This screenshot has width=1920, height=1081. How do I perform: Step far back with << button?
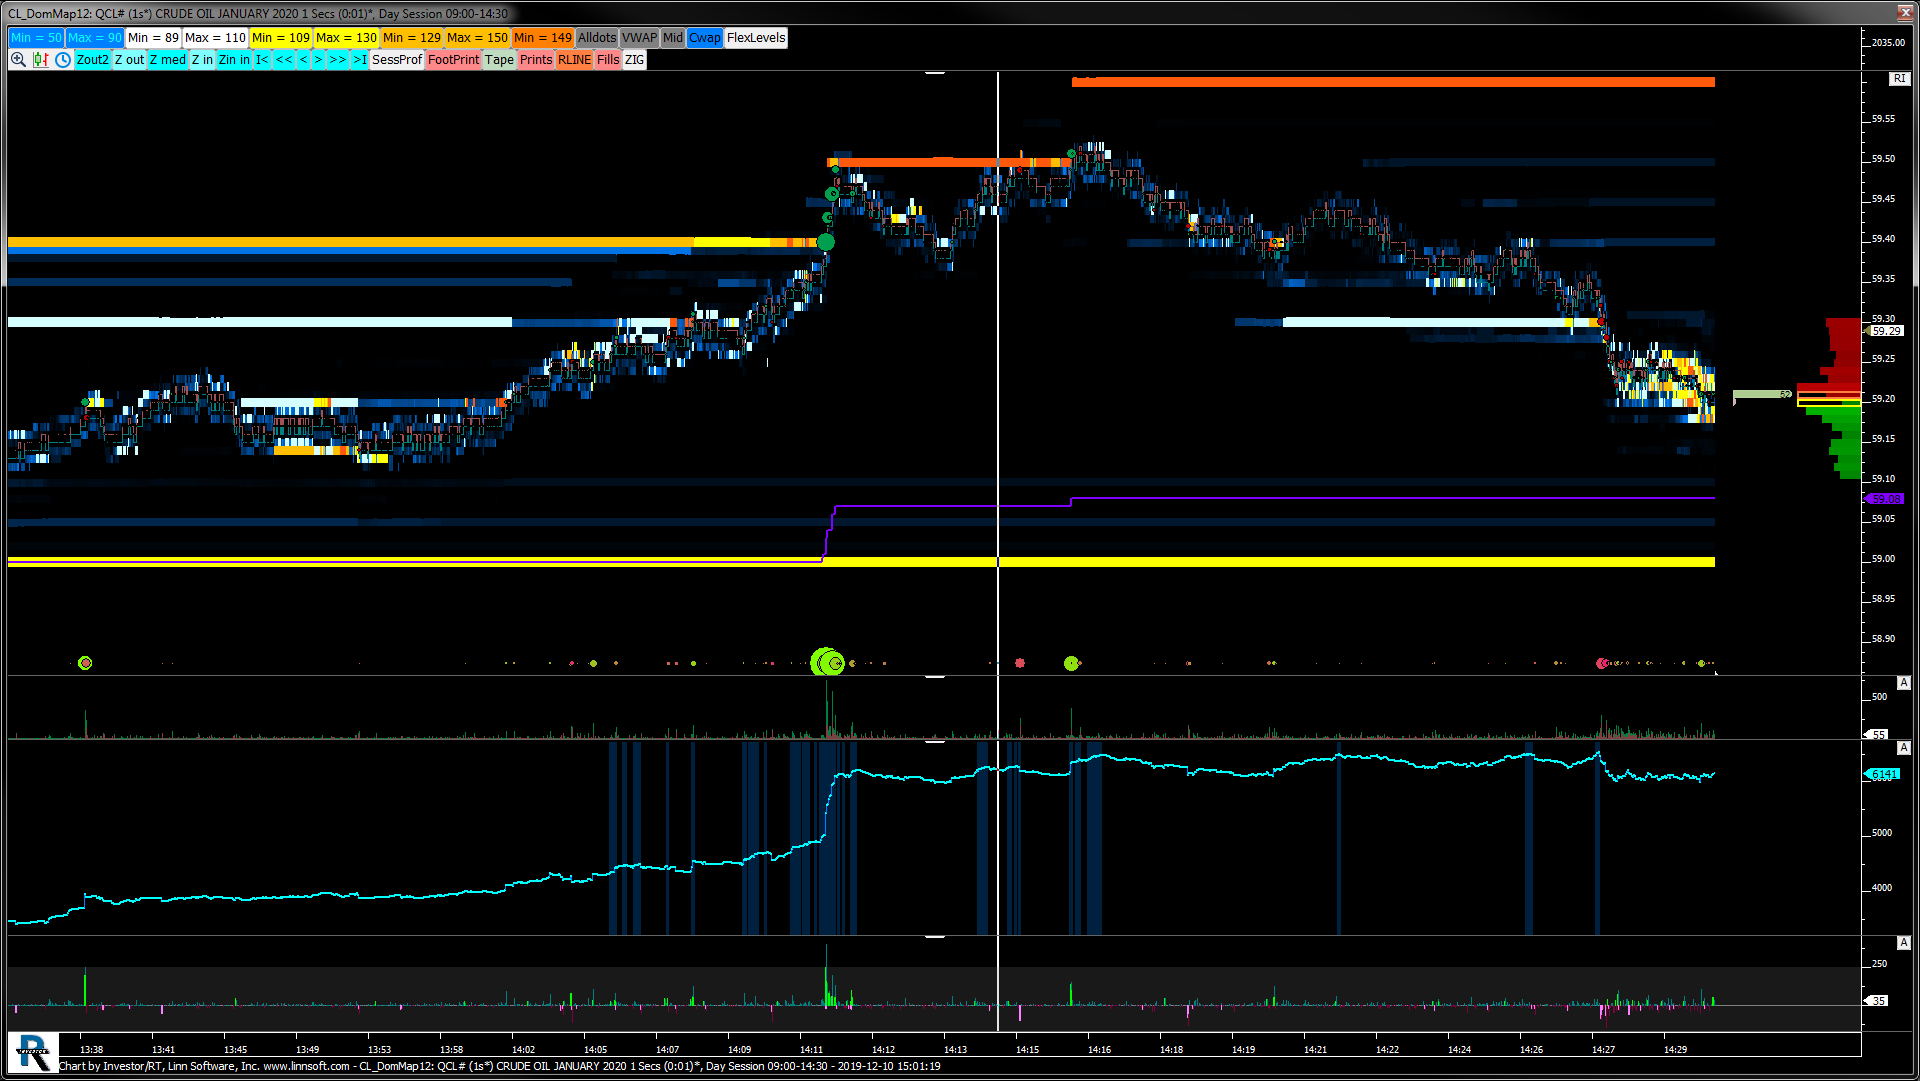click(284, 60)
